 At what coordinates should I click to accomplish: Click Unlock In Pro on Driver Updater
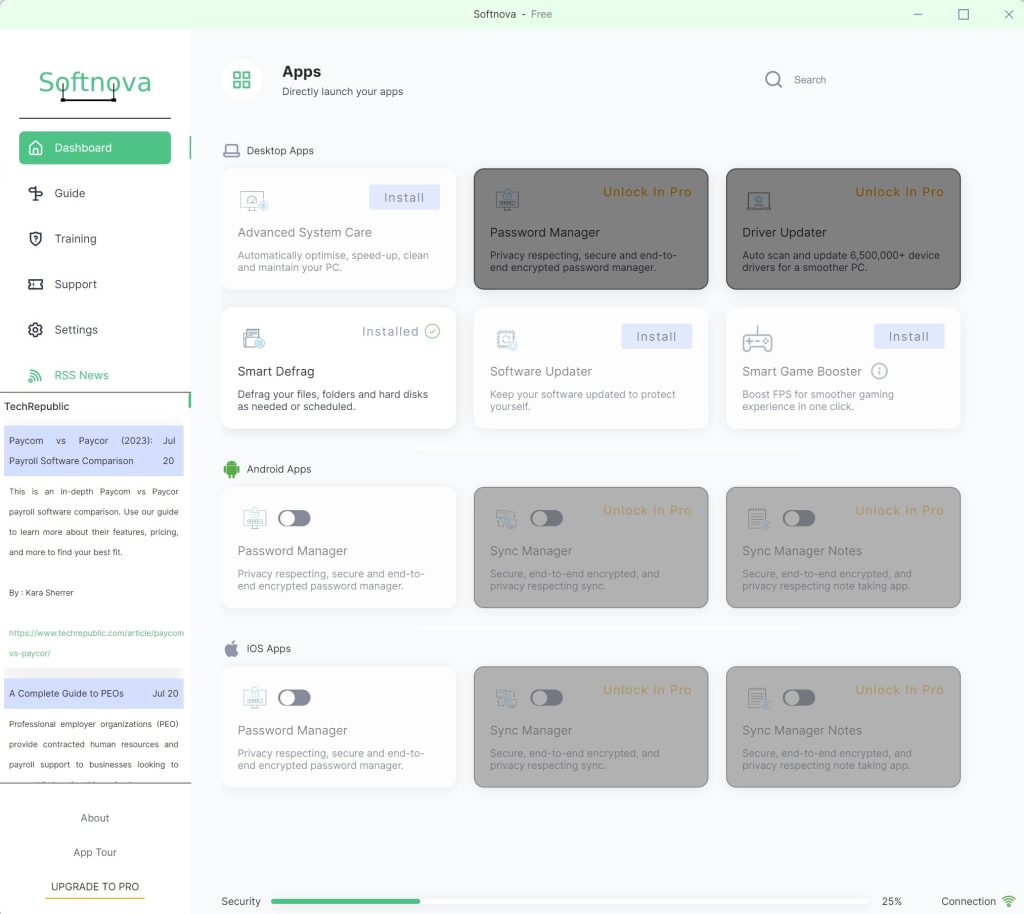point(899,192)
